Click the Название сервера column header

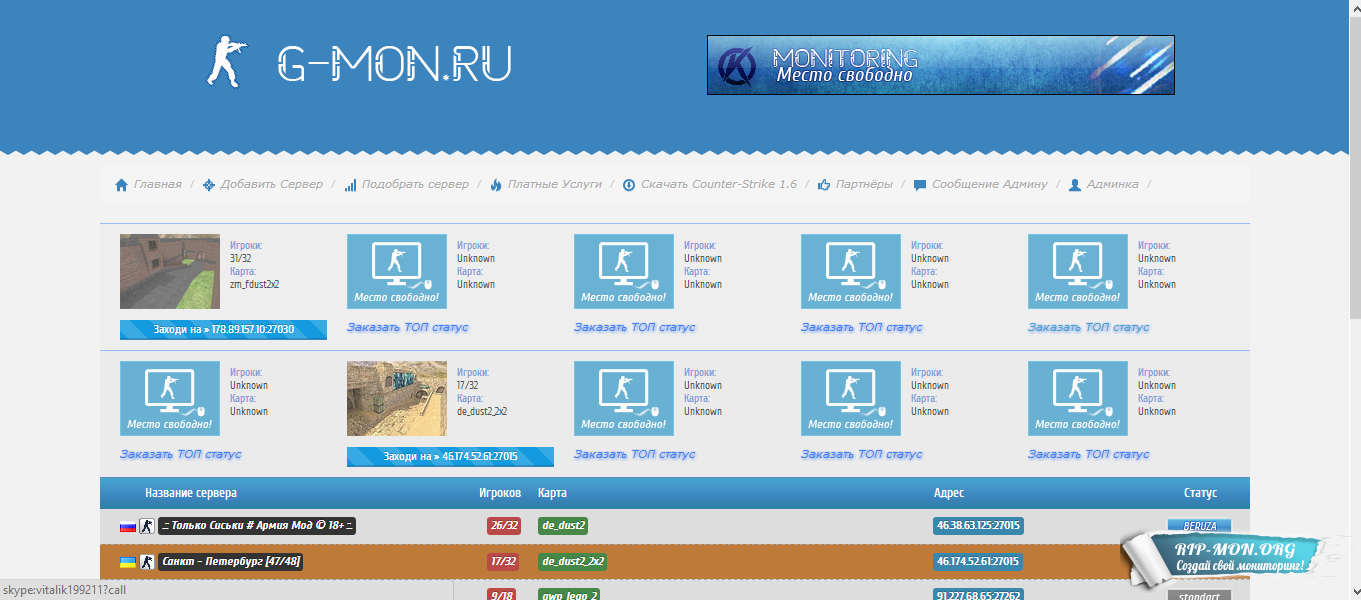pos(191,493)
